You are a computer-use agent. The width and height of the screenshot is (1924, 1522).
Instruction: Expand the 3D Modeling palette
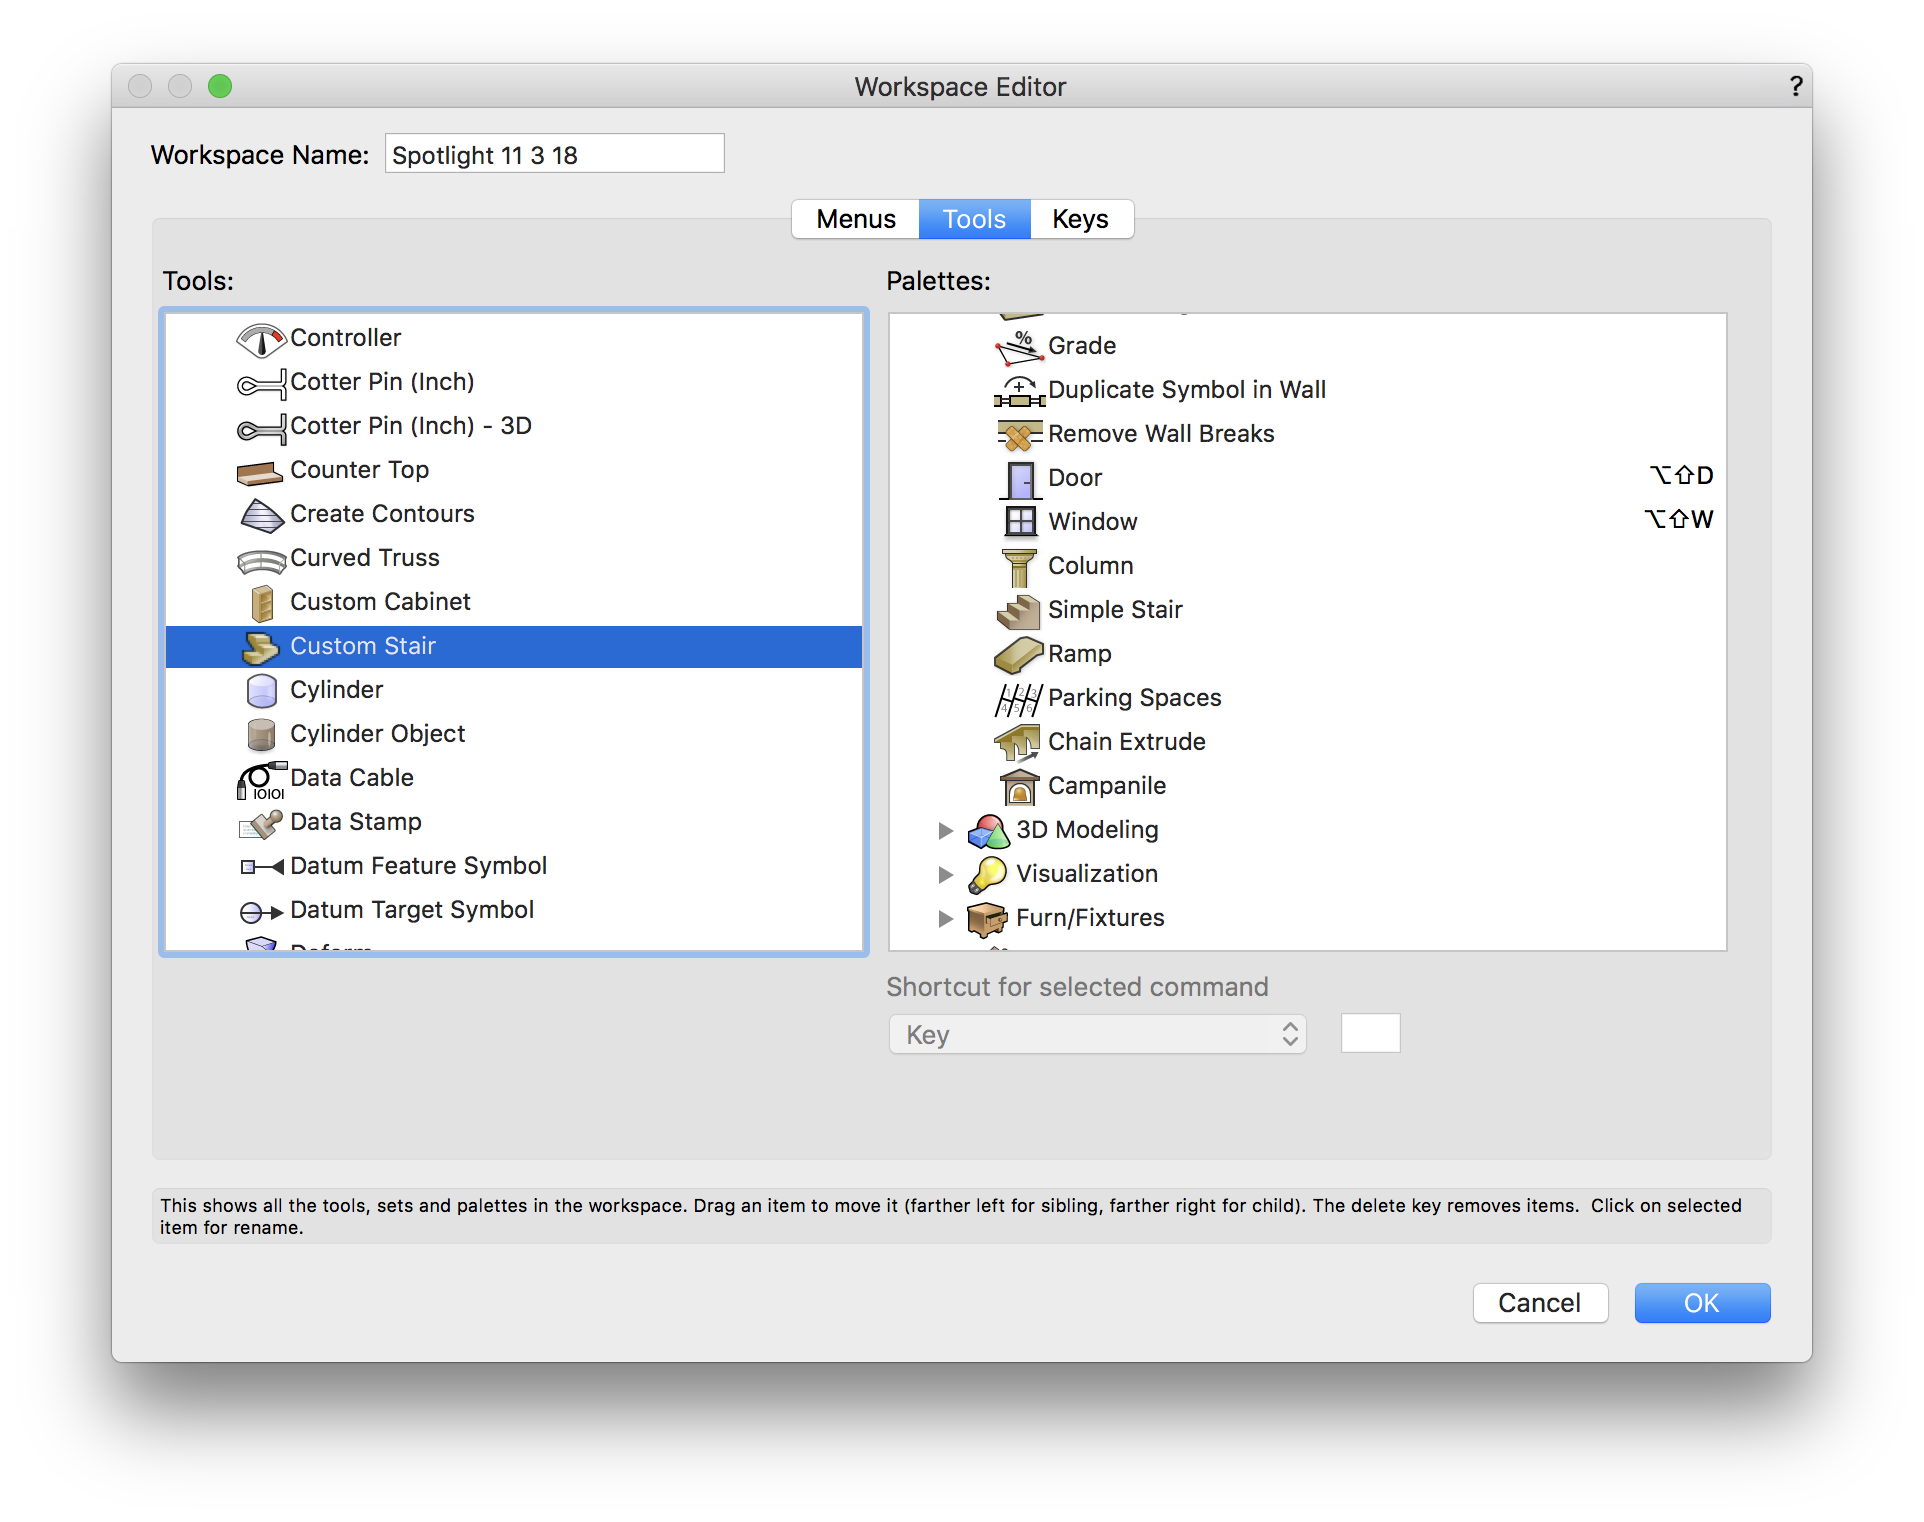coord(945,830)
